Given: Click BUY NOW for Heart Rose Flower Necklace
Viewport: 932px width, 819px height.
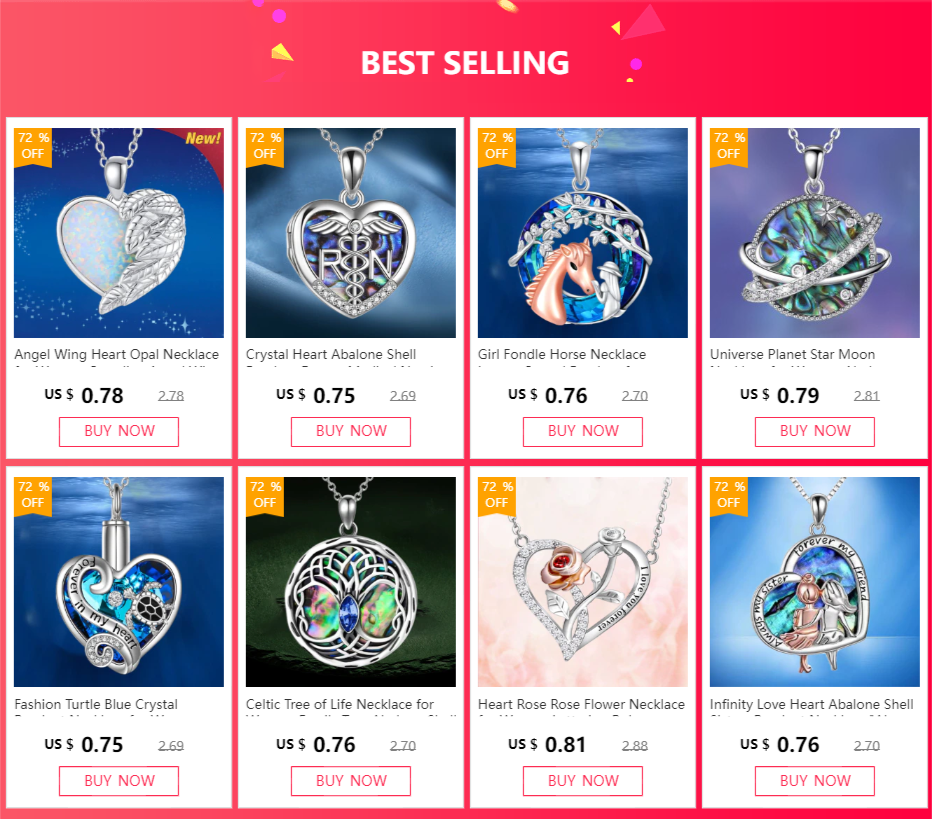Looking at the screenshot, I should (x=582, y=781).
